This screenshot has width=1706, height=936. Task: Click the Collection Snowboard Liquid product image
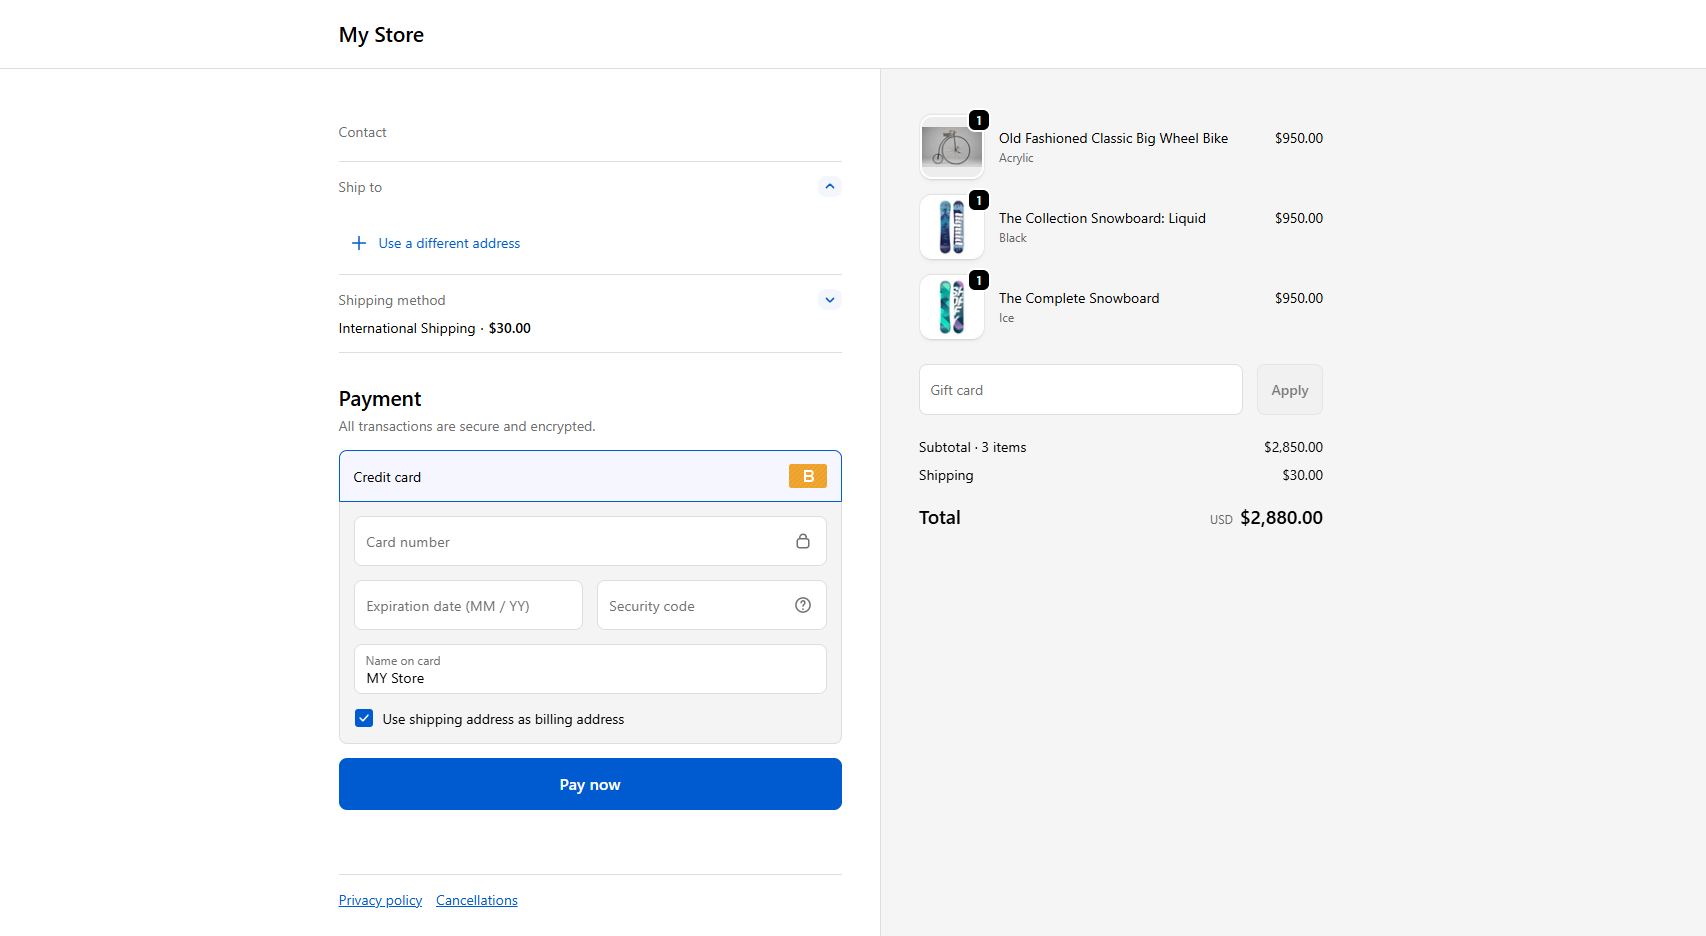click(951, 227)
